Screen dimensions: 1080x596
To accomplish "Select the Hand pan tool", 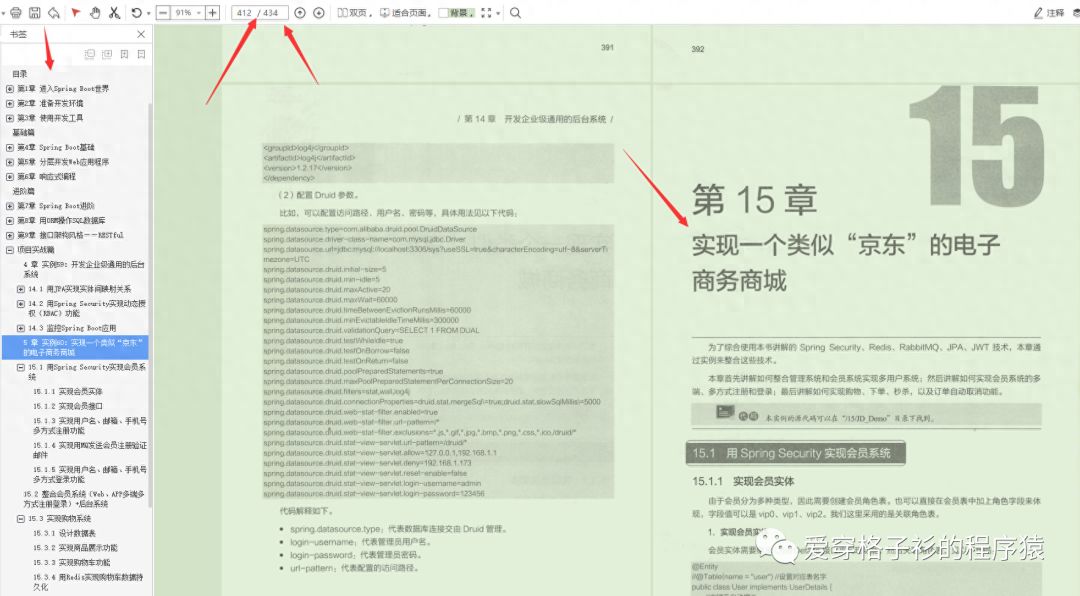I will click(x=95, y=12).
